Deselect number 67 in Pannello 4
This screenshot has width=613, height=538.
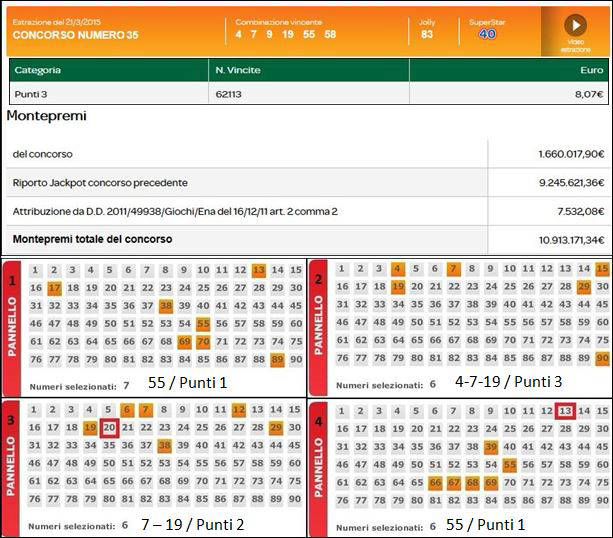[x=453, y=483]
